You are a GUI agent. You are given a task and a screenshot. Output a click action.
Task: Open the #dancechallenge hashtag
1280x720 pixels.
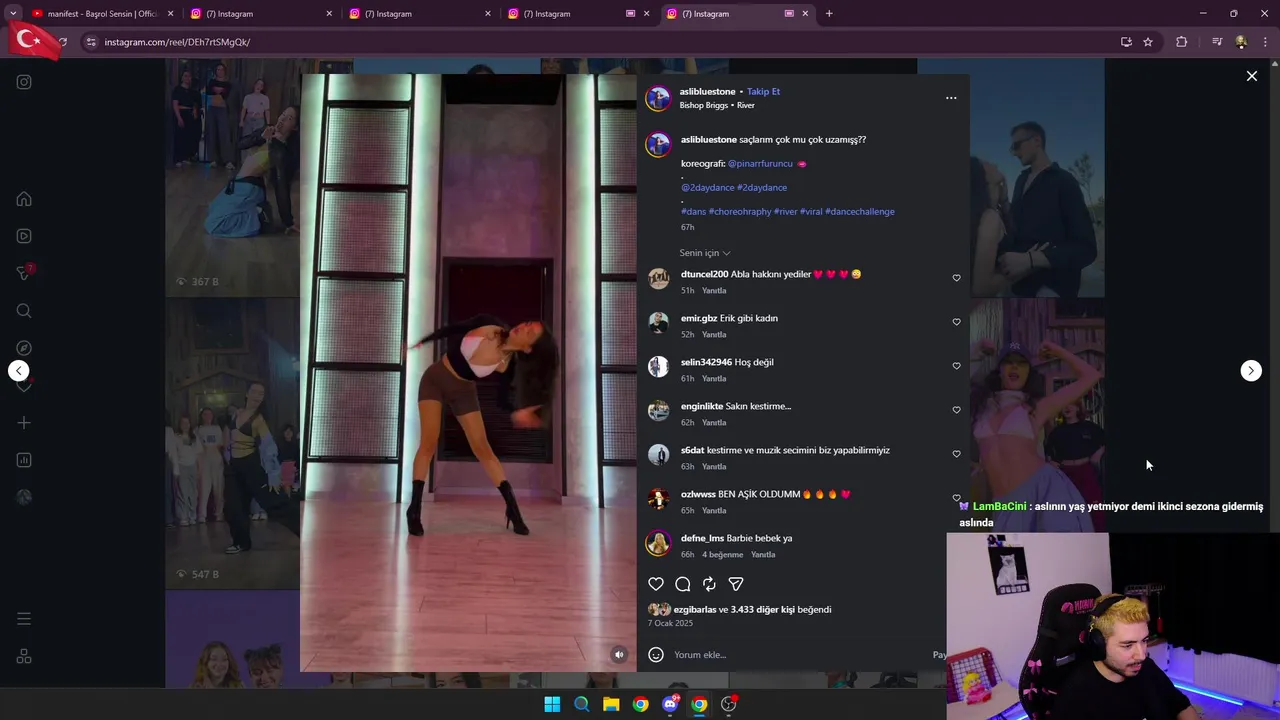[860, 212]
